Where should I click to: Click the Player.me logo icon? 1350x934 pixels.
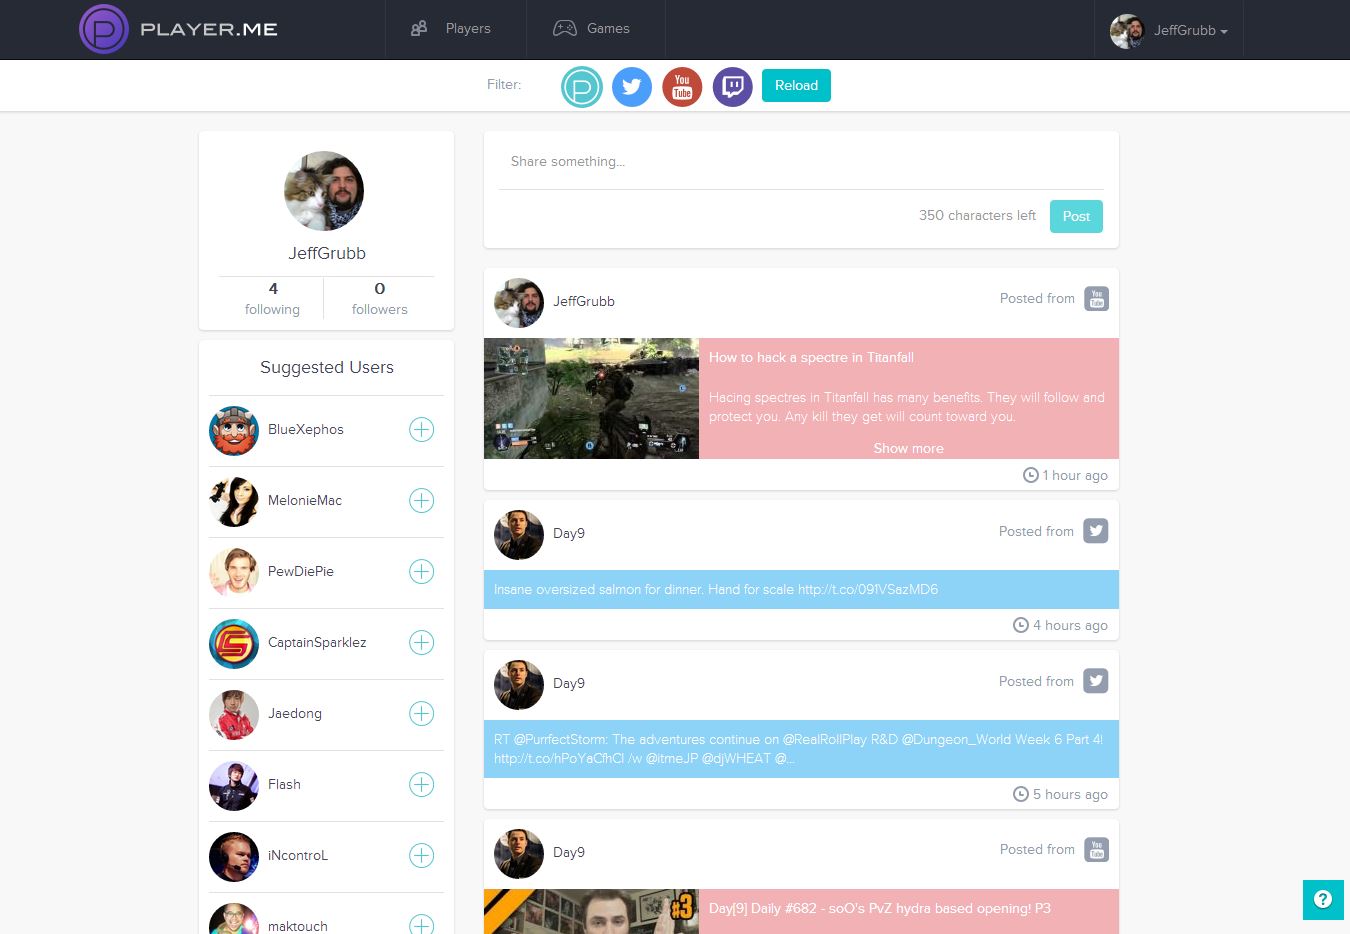click(104, 29)
